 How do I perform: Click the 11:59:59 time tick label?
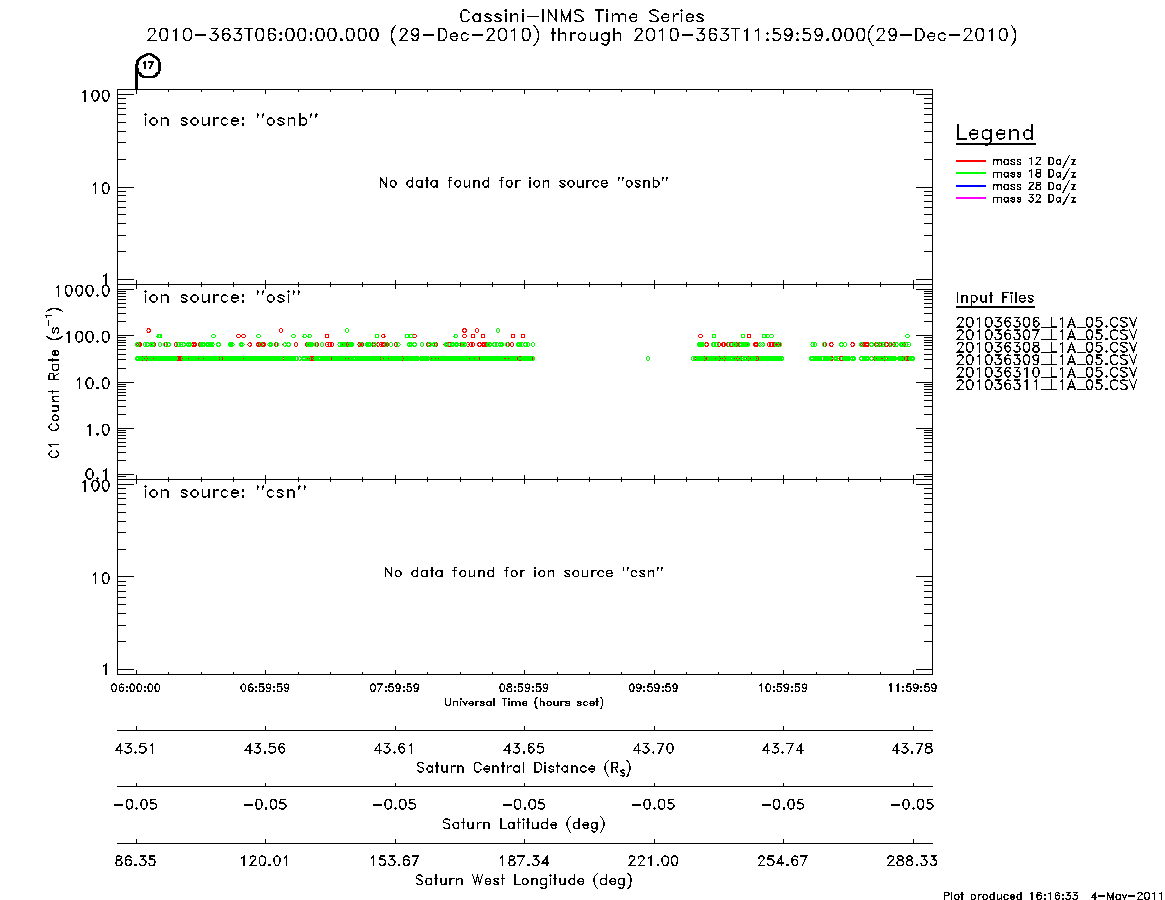[x=912, y=688]
